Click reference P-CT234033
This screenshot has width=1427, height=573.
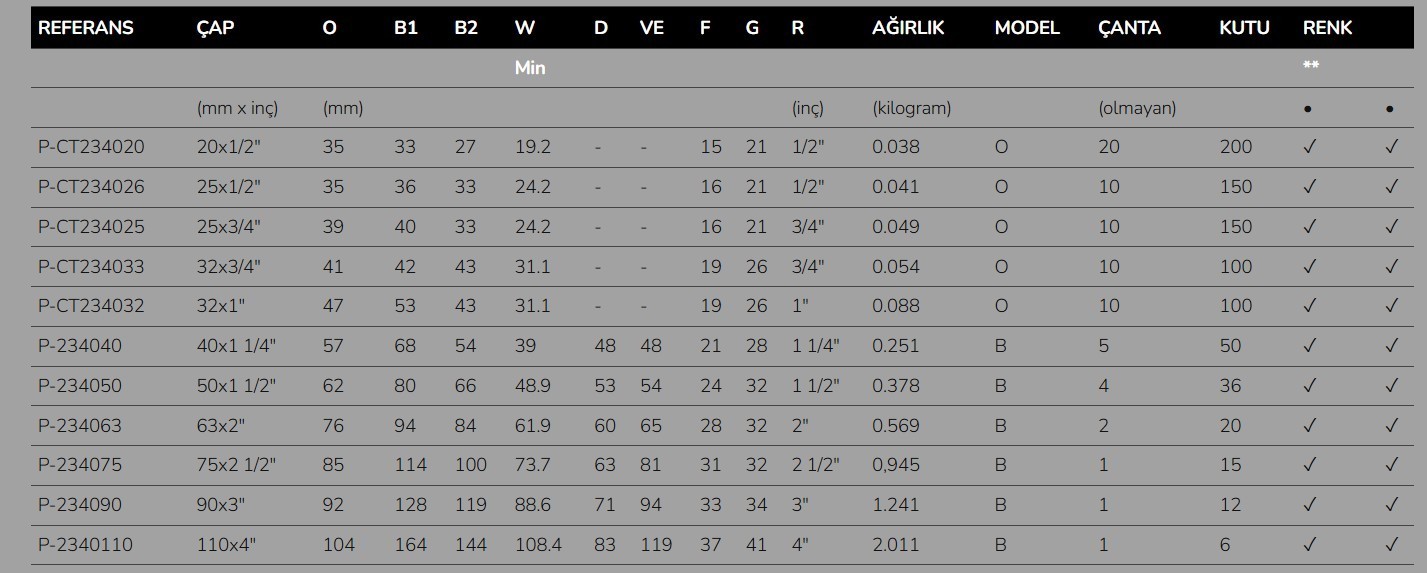(x=91, y=267)
